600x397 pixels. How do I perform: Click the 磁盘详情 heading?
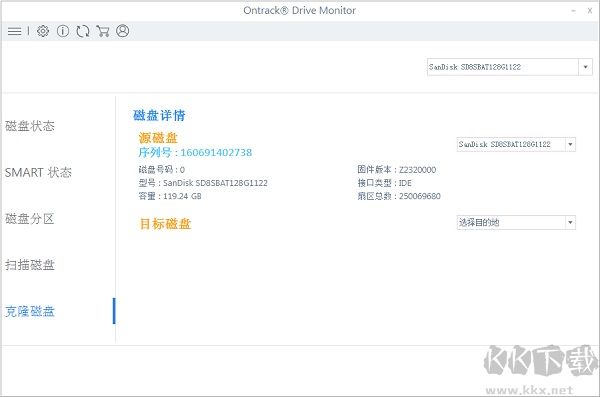tap(159, 115)
